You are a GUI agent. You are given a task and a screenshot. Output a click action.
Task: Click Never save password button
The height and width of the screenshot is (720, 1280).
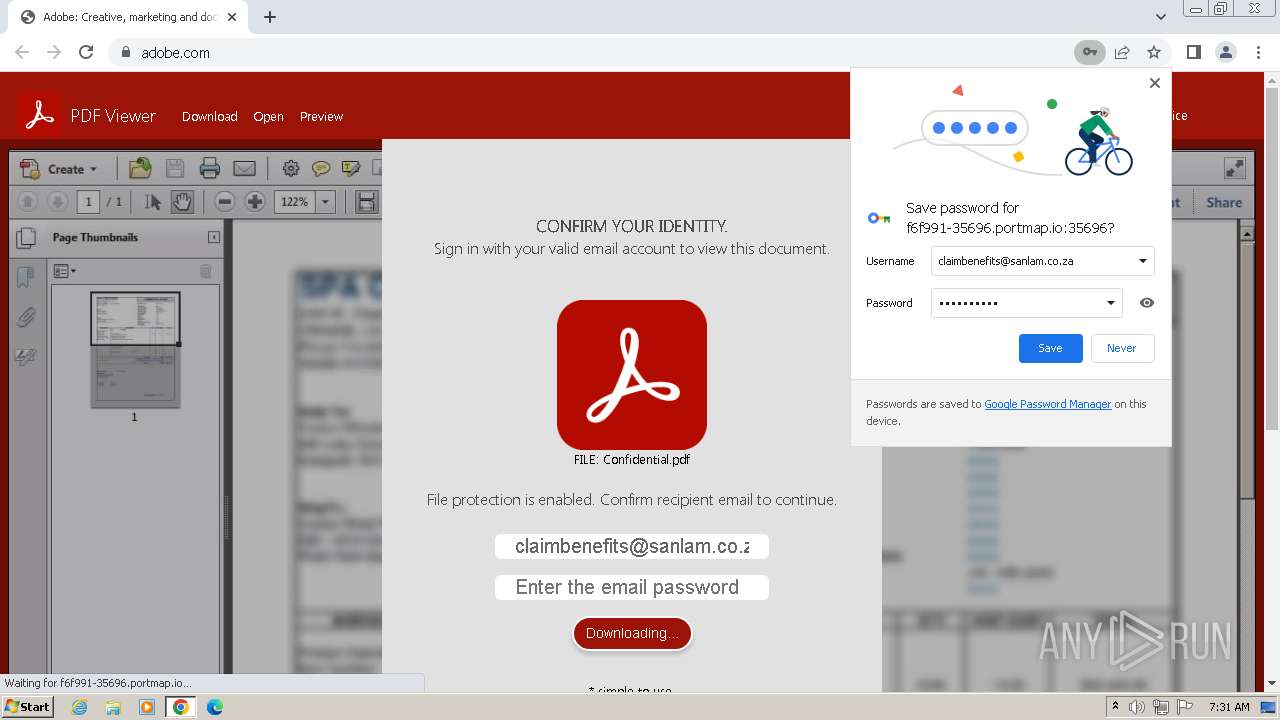click(x=1121, y=348)
